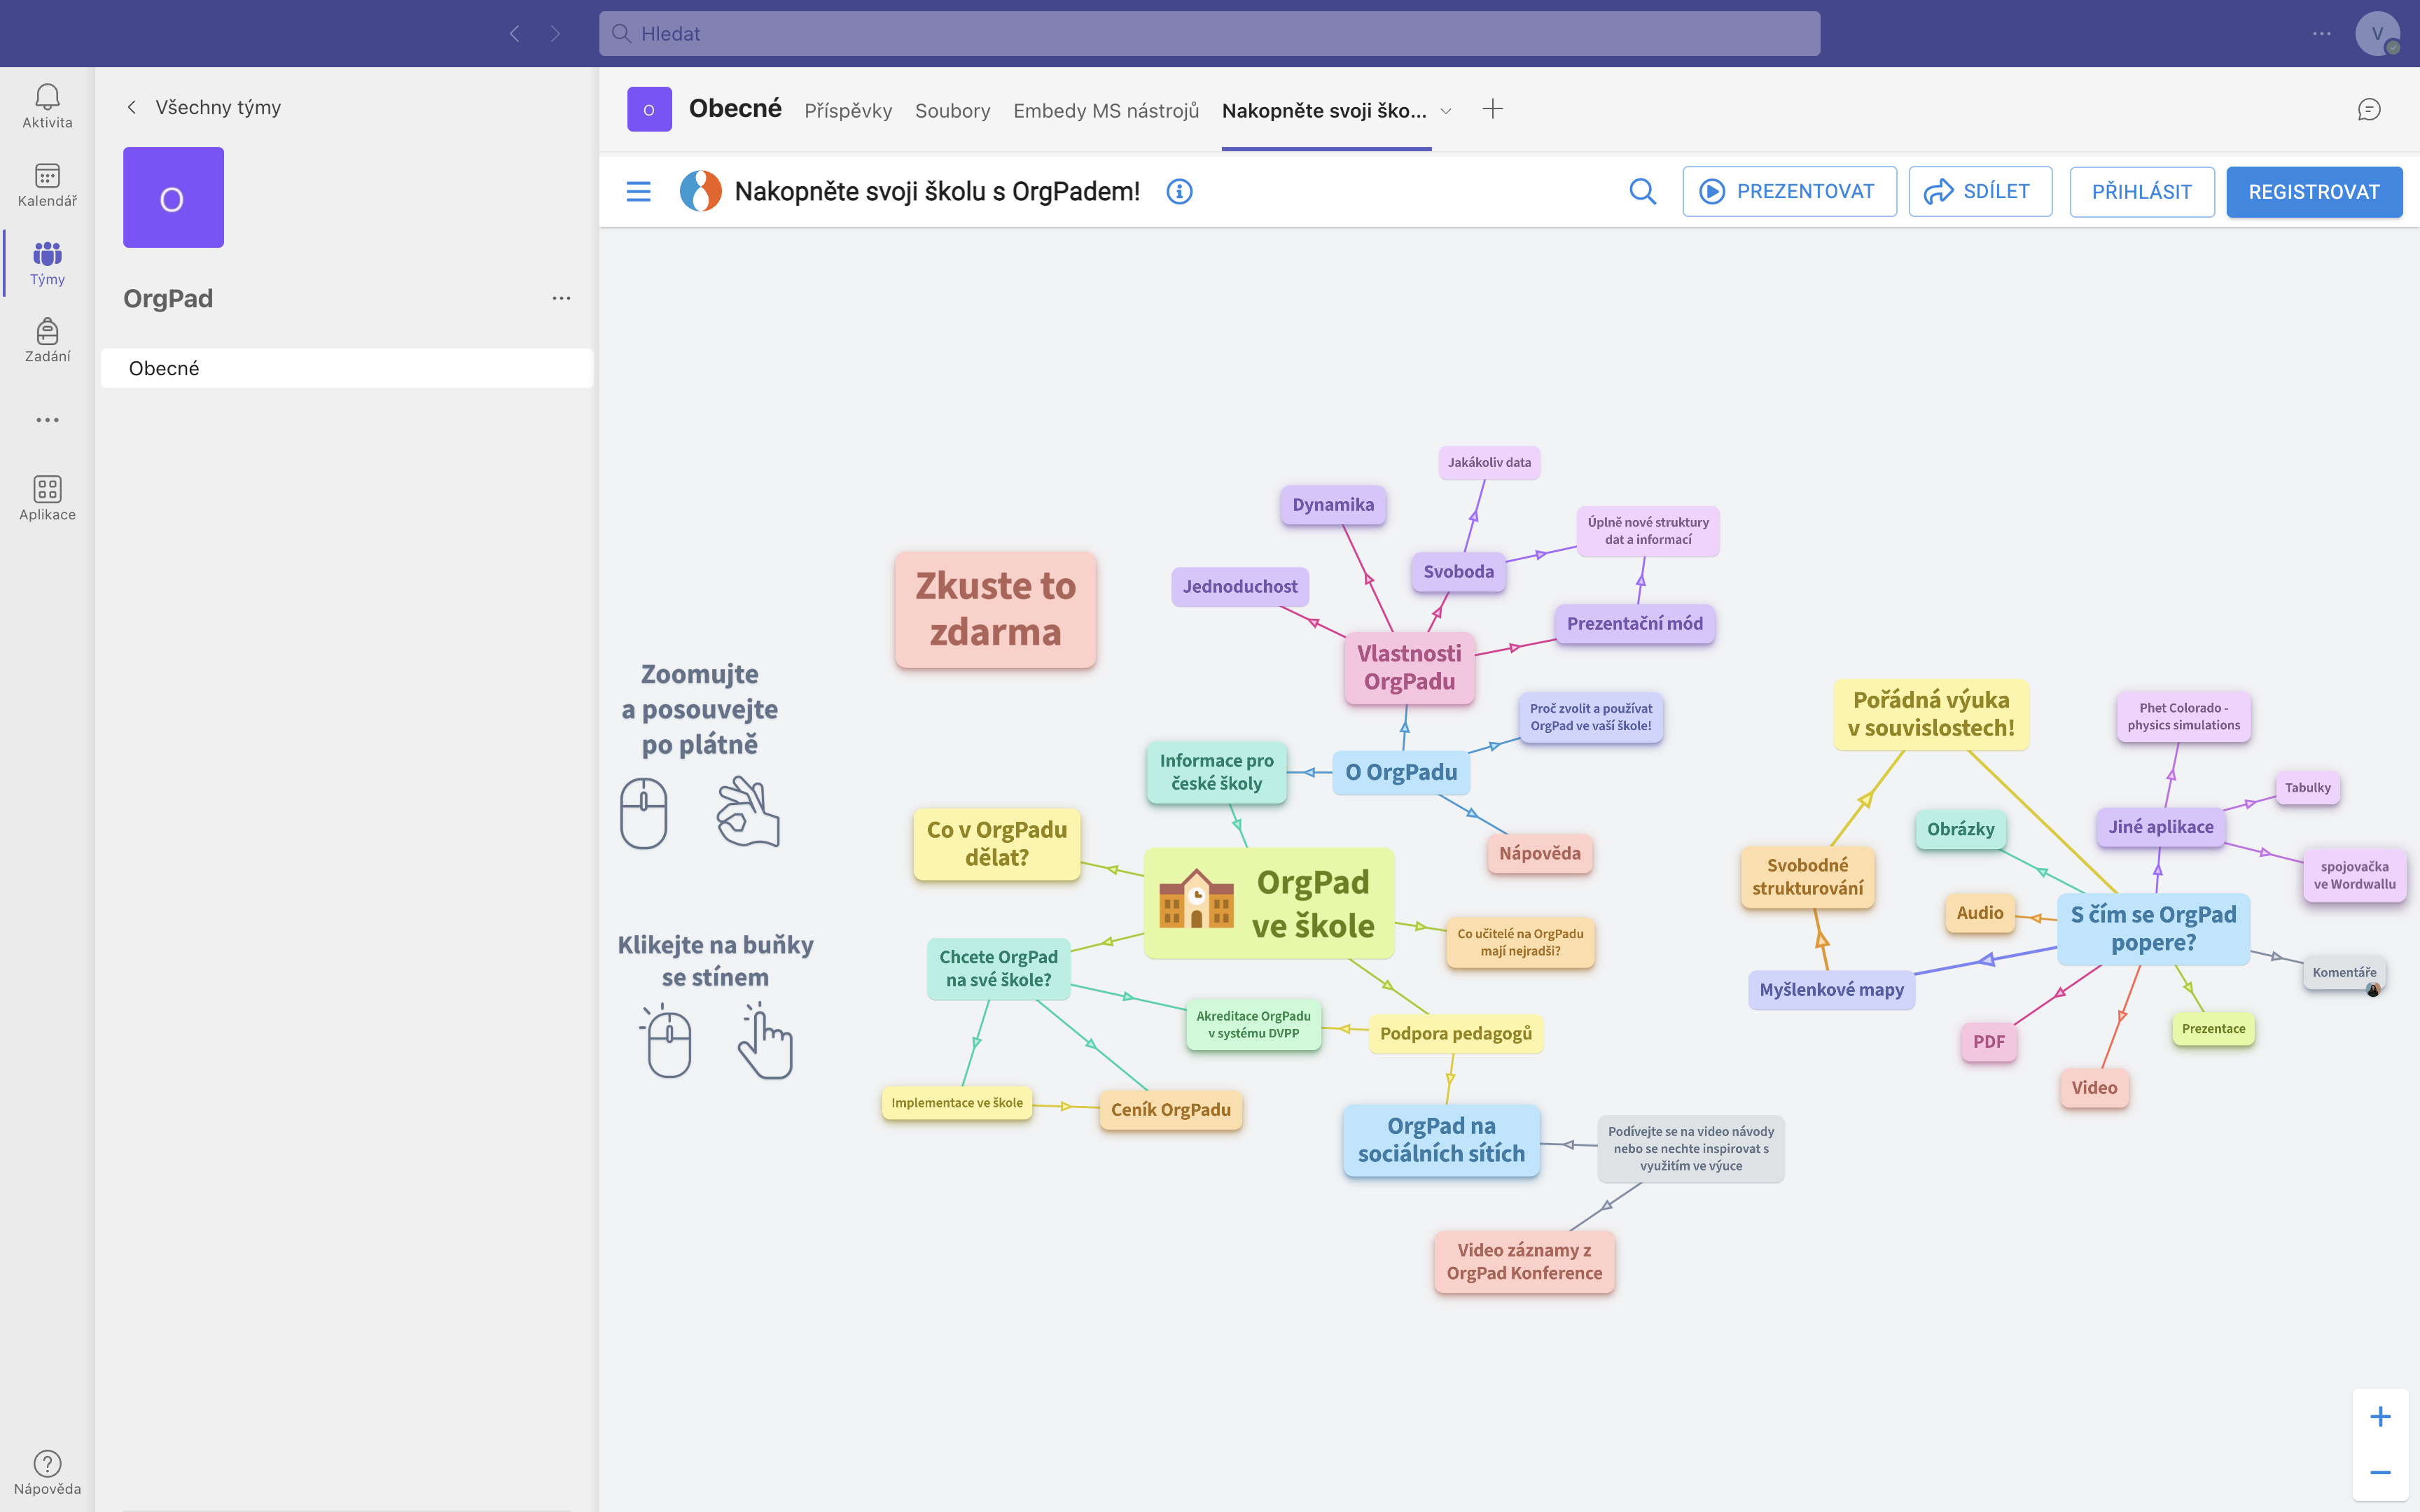Open the Embedy MS nástrojů tab
Image resolution: width=2420 pixels, height=1512 pixels.
[1105, 111]
